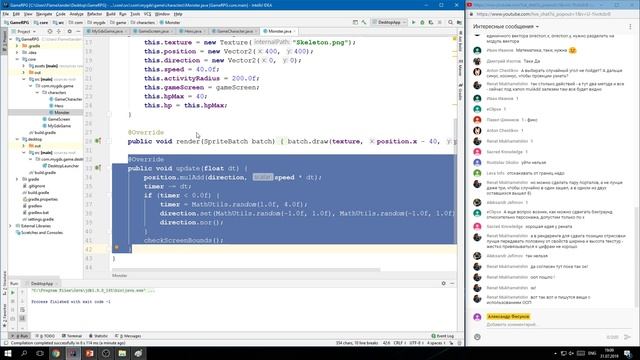This screenshot has height=360, width=640.
Task: Run DesktopApp with the green play button
Action: click(413, 22)
